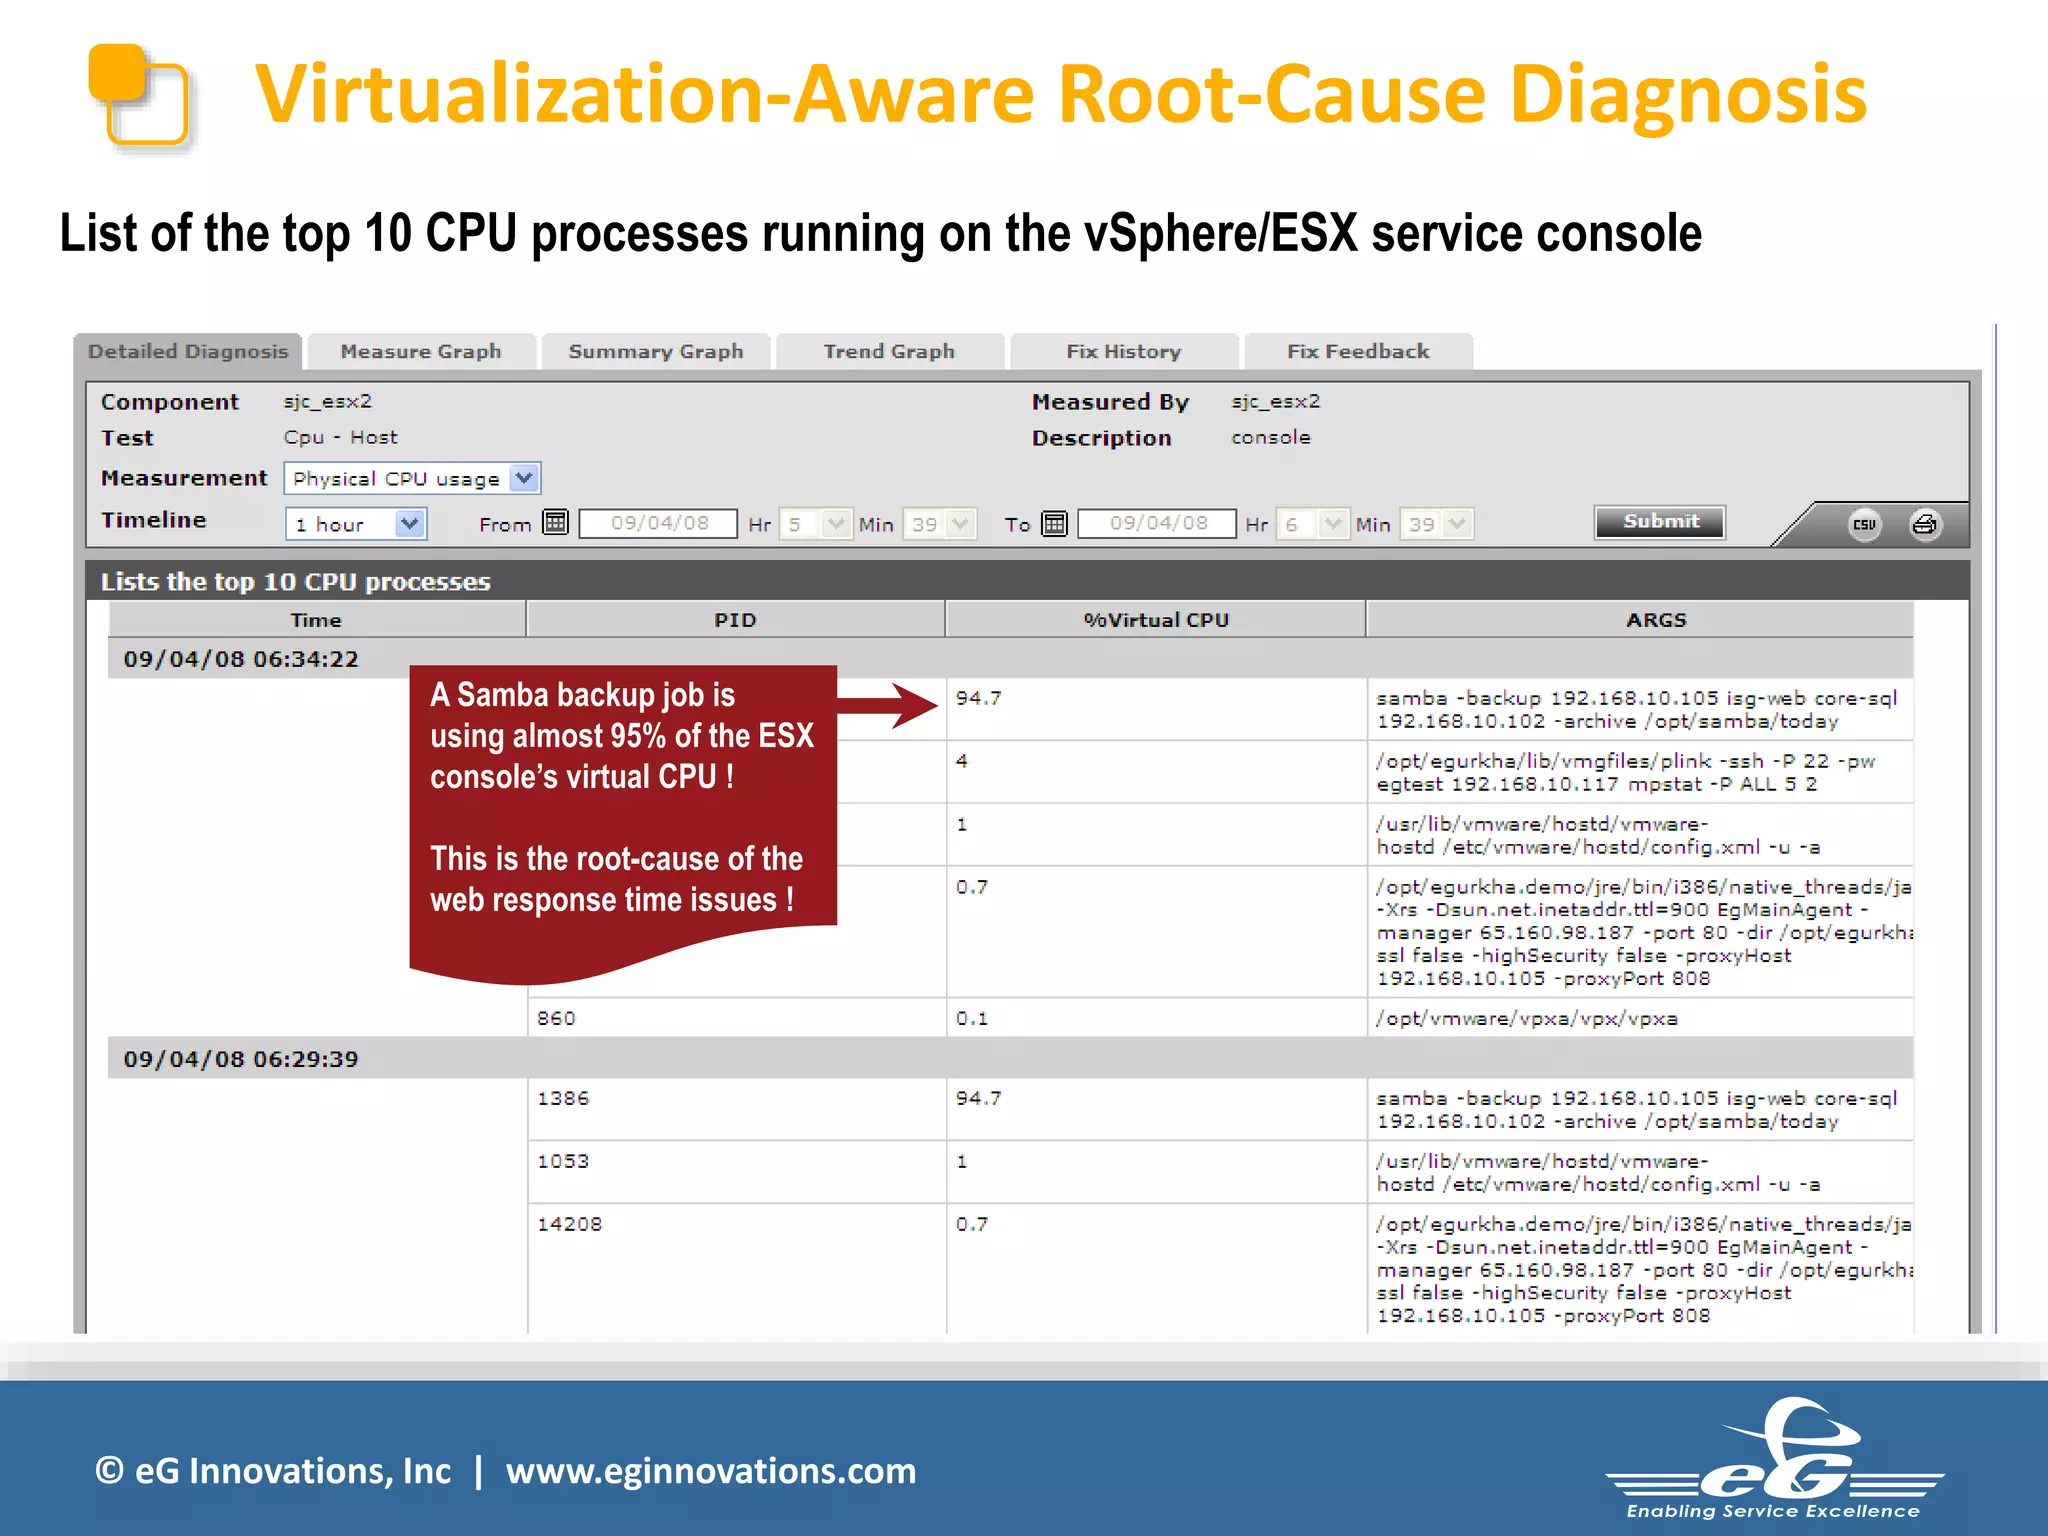Screen dimensions: 2048x1536
Task: Click the PID column header
Action: point(735,620)
